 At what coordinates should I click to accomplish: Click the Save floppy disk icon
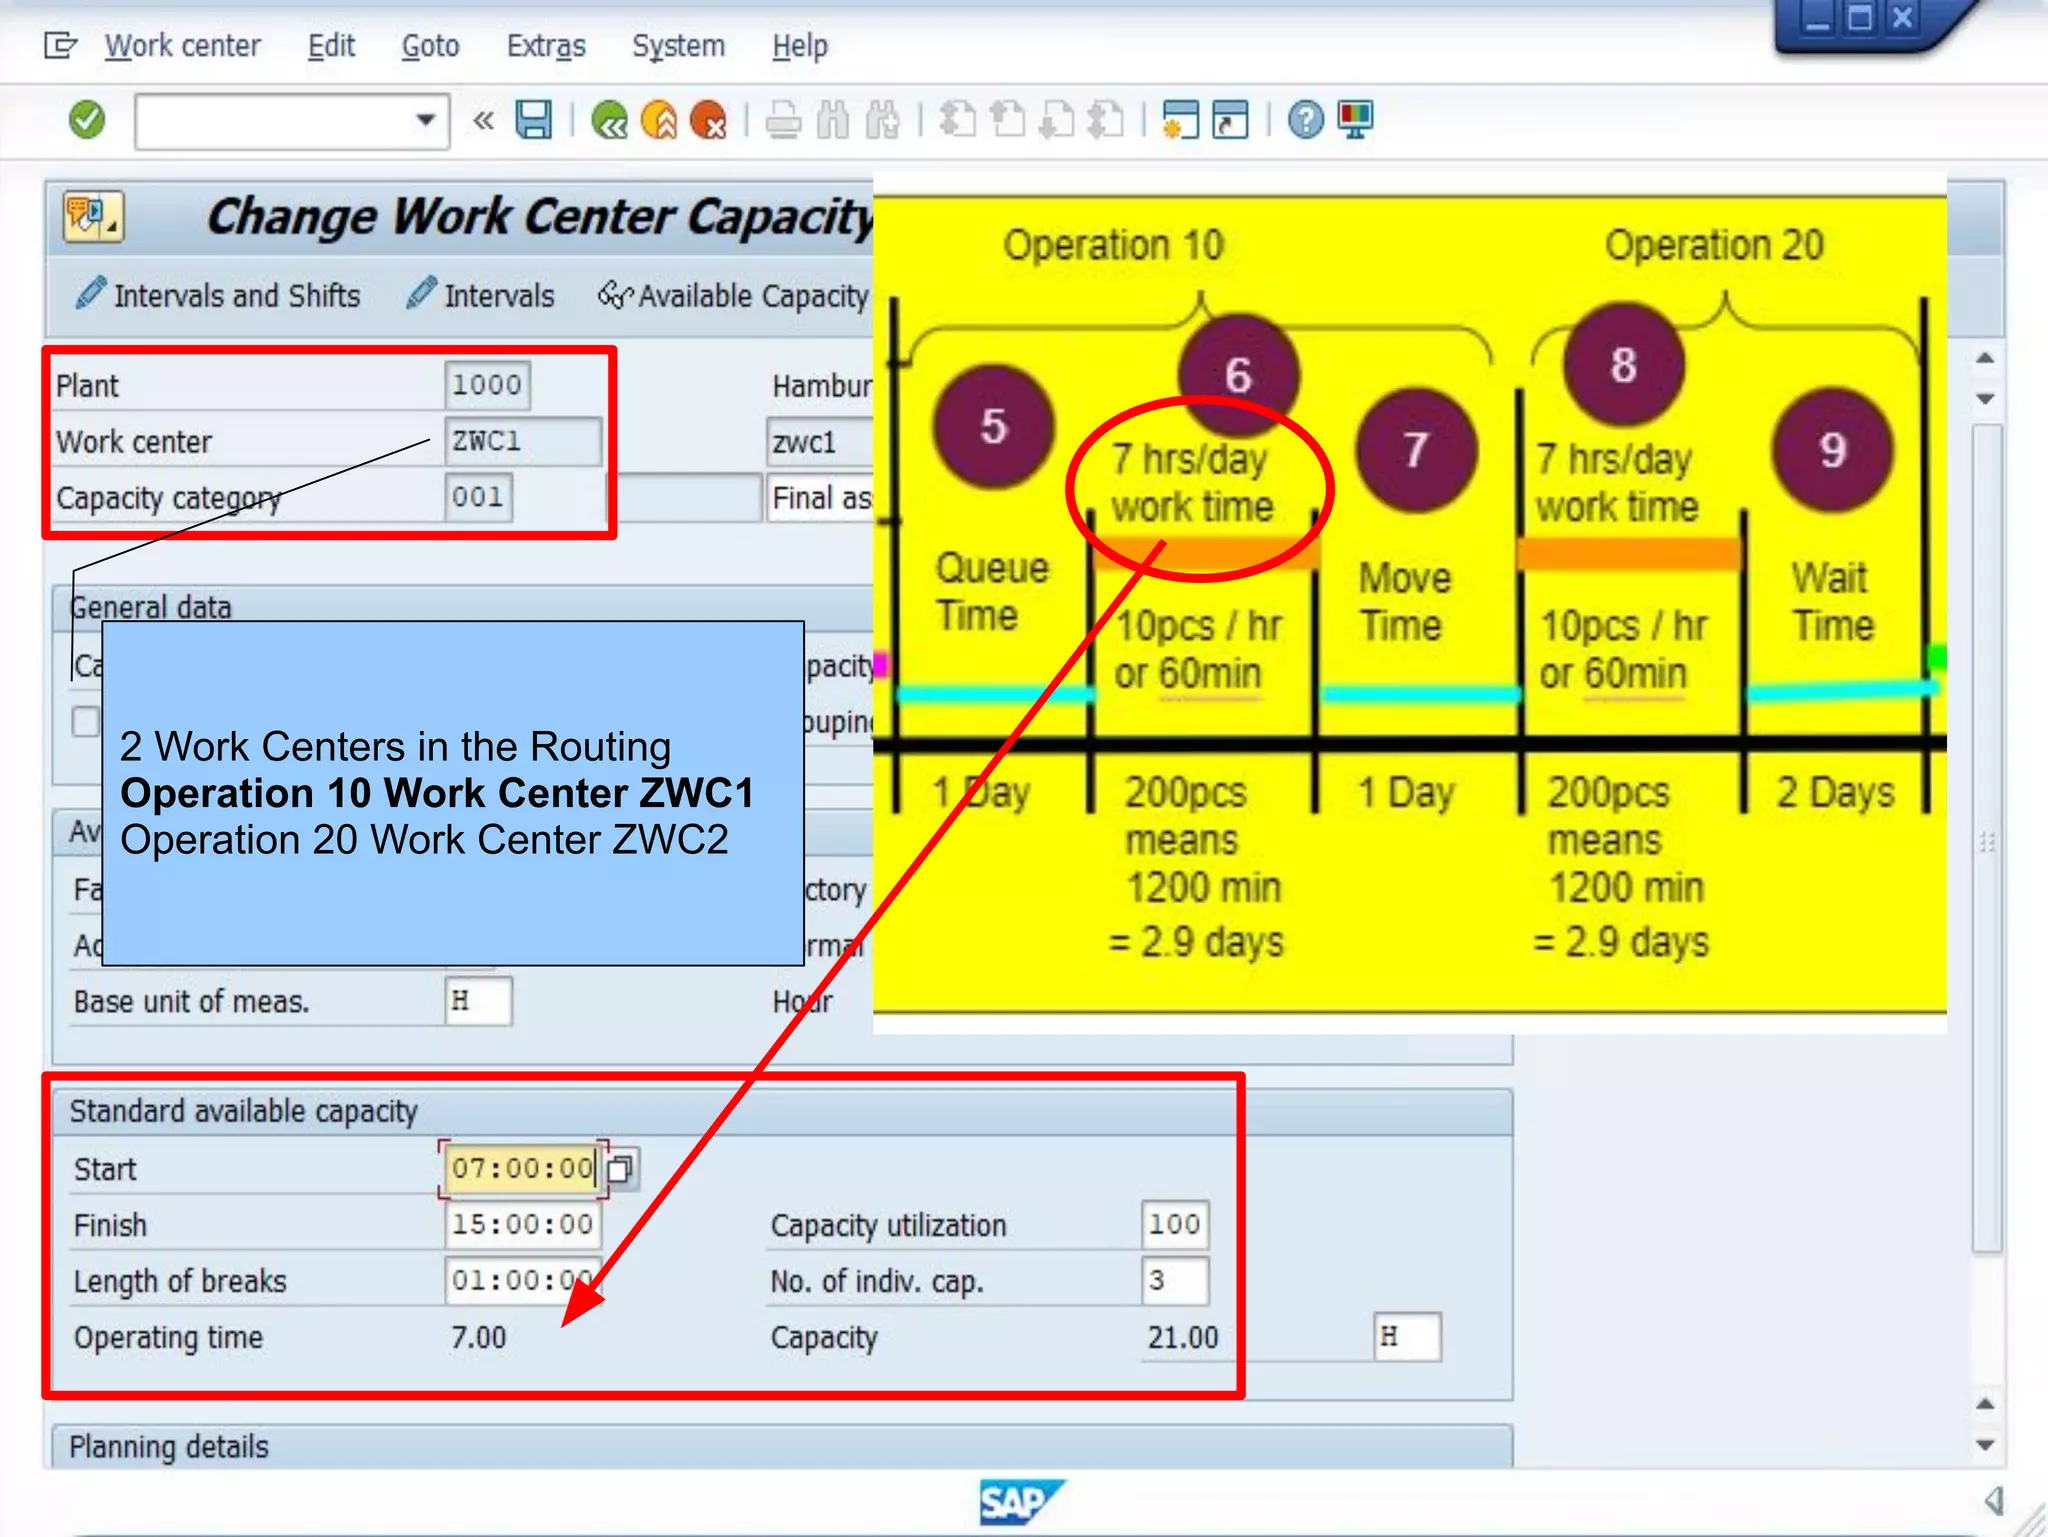[x=534, y=121]
